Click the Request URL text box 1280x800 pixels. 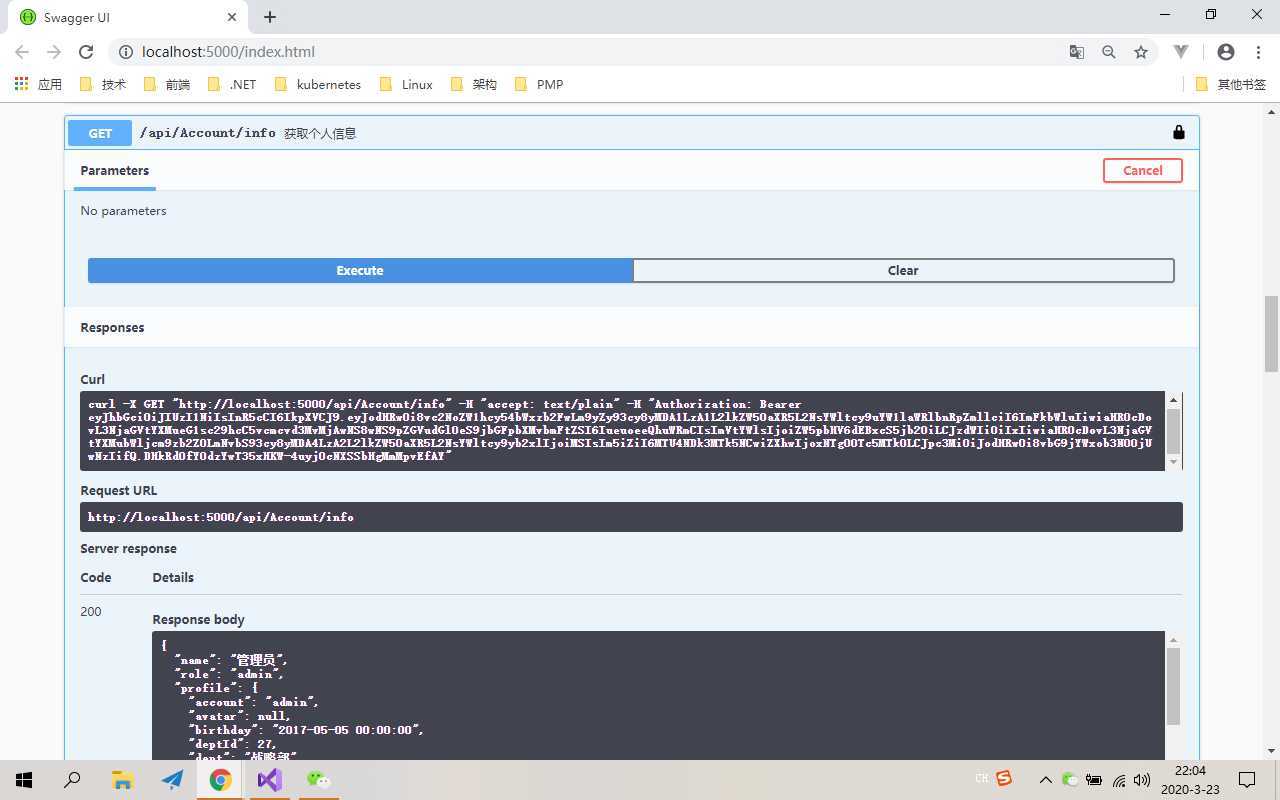pos(631,517)
